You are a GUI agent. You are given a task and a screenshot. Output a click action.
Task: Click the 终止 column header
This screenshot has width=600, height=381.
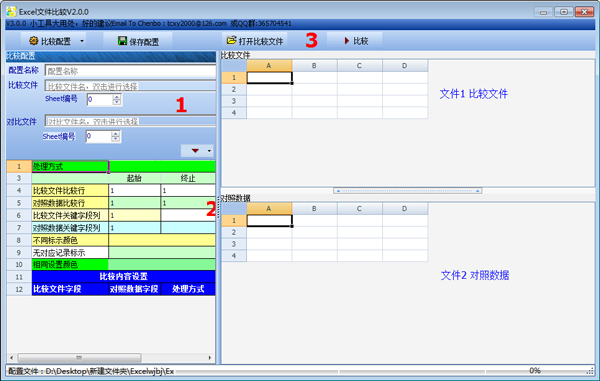[188, 178]
